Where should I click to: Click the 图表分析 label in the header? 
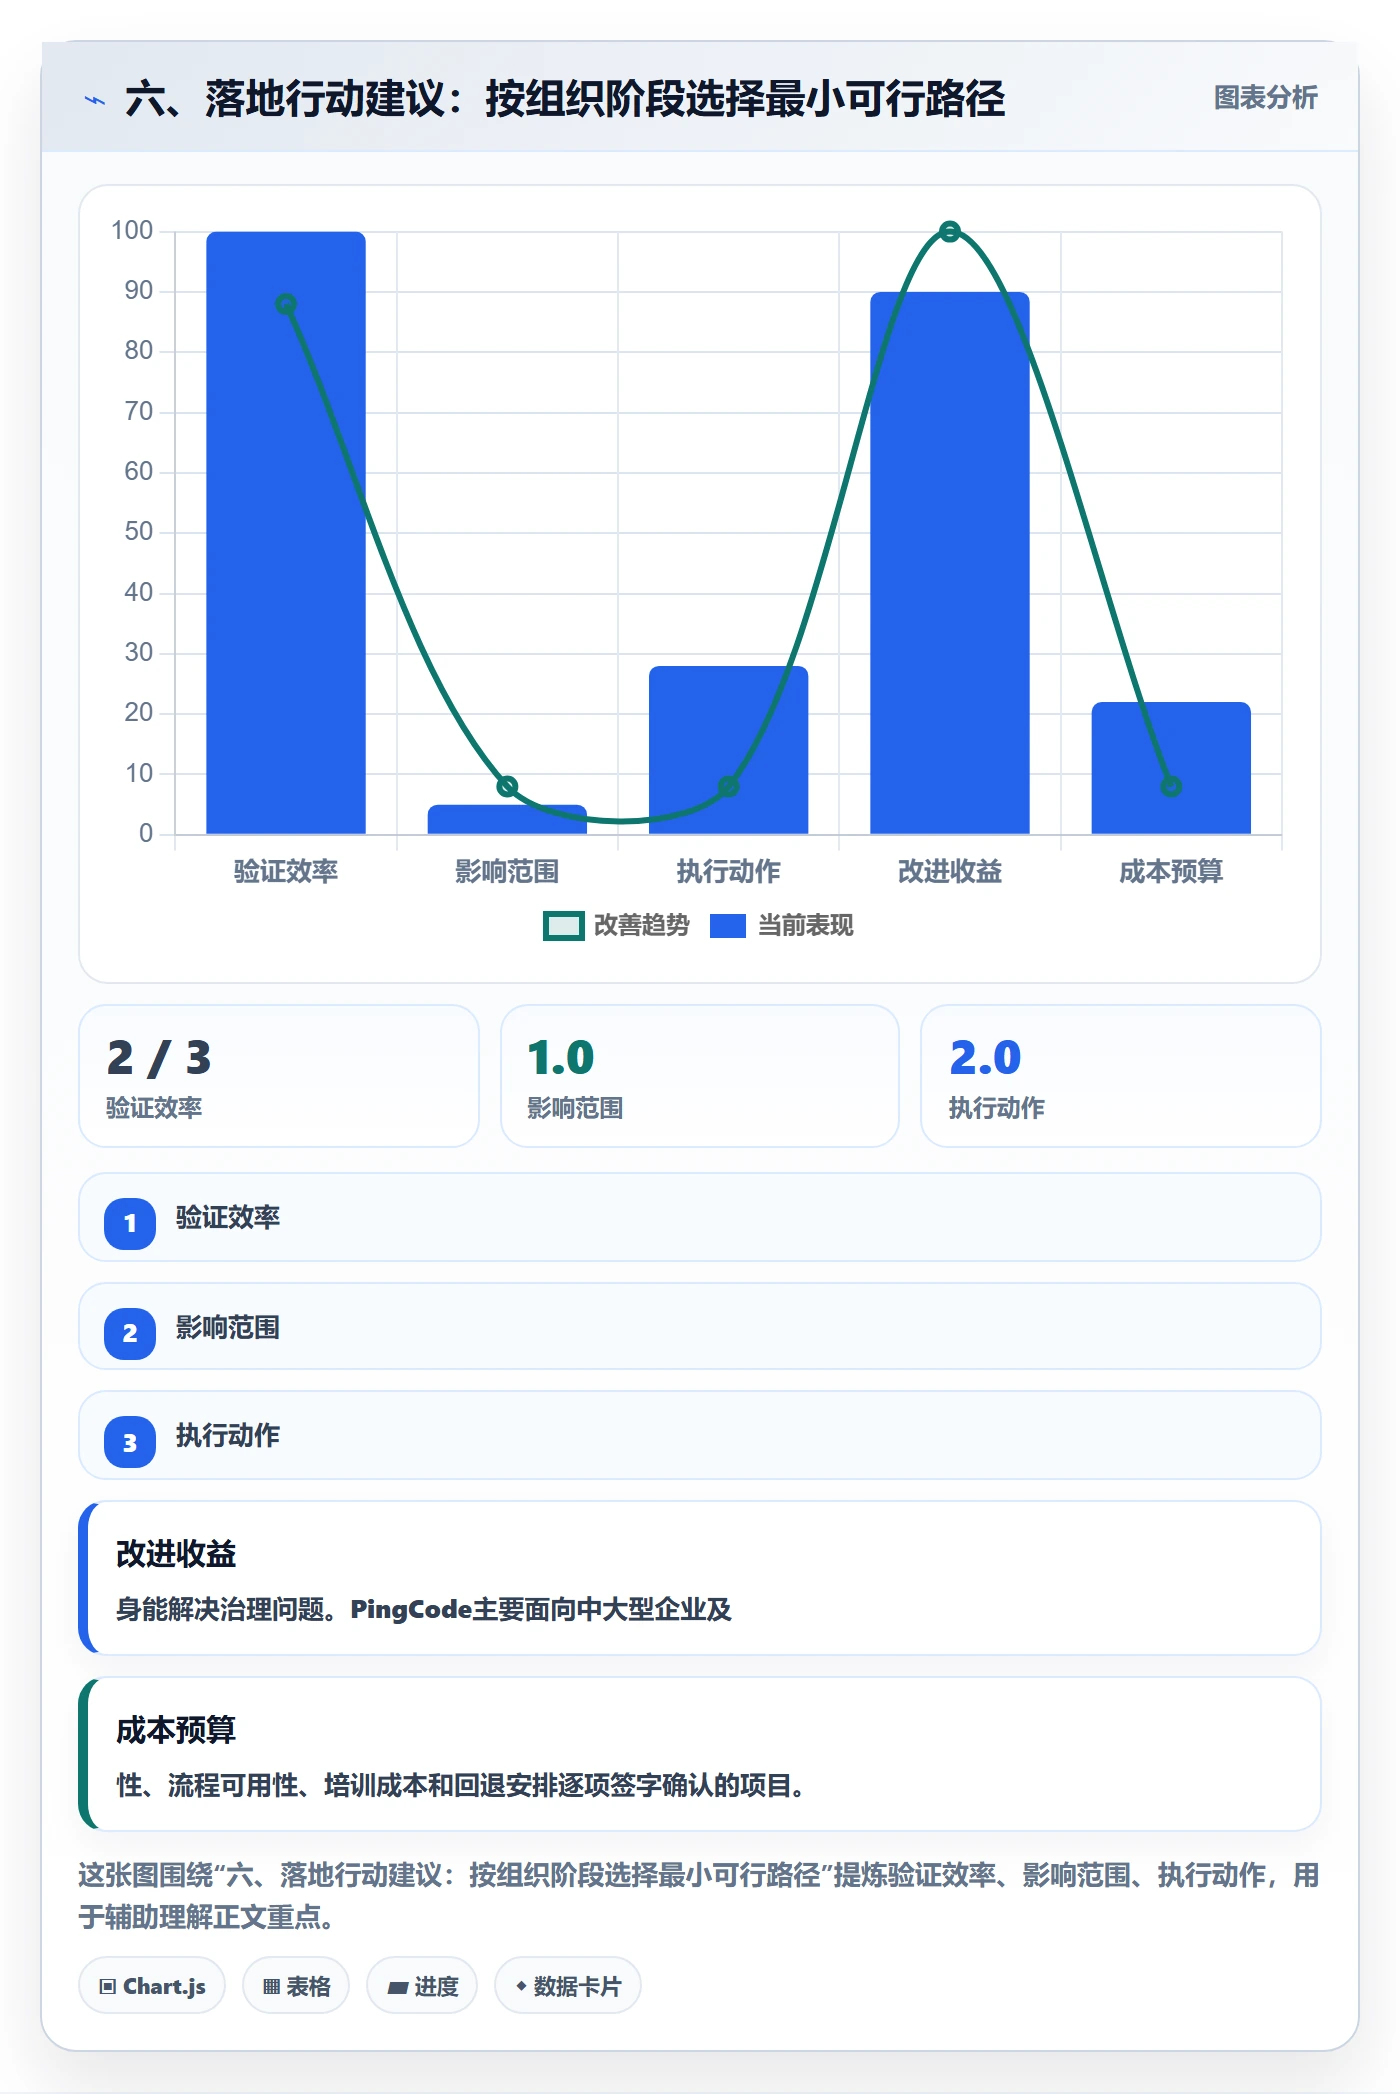1265,98
